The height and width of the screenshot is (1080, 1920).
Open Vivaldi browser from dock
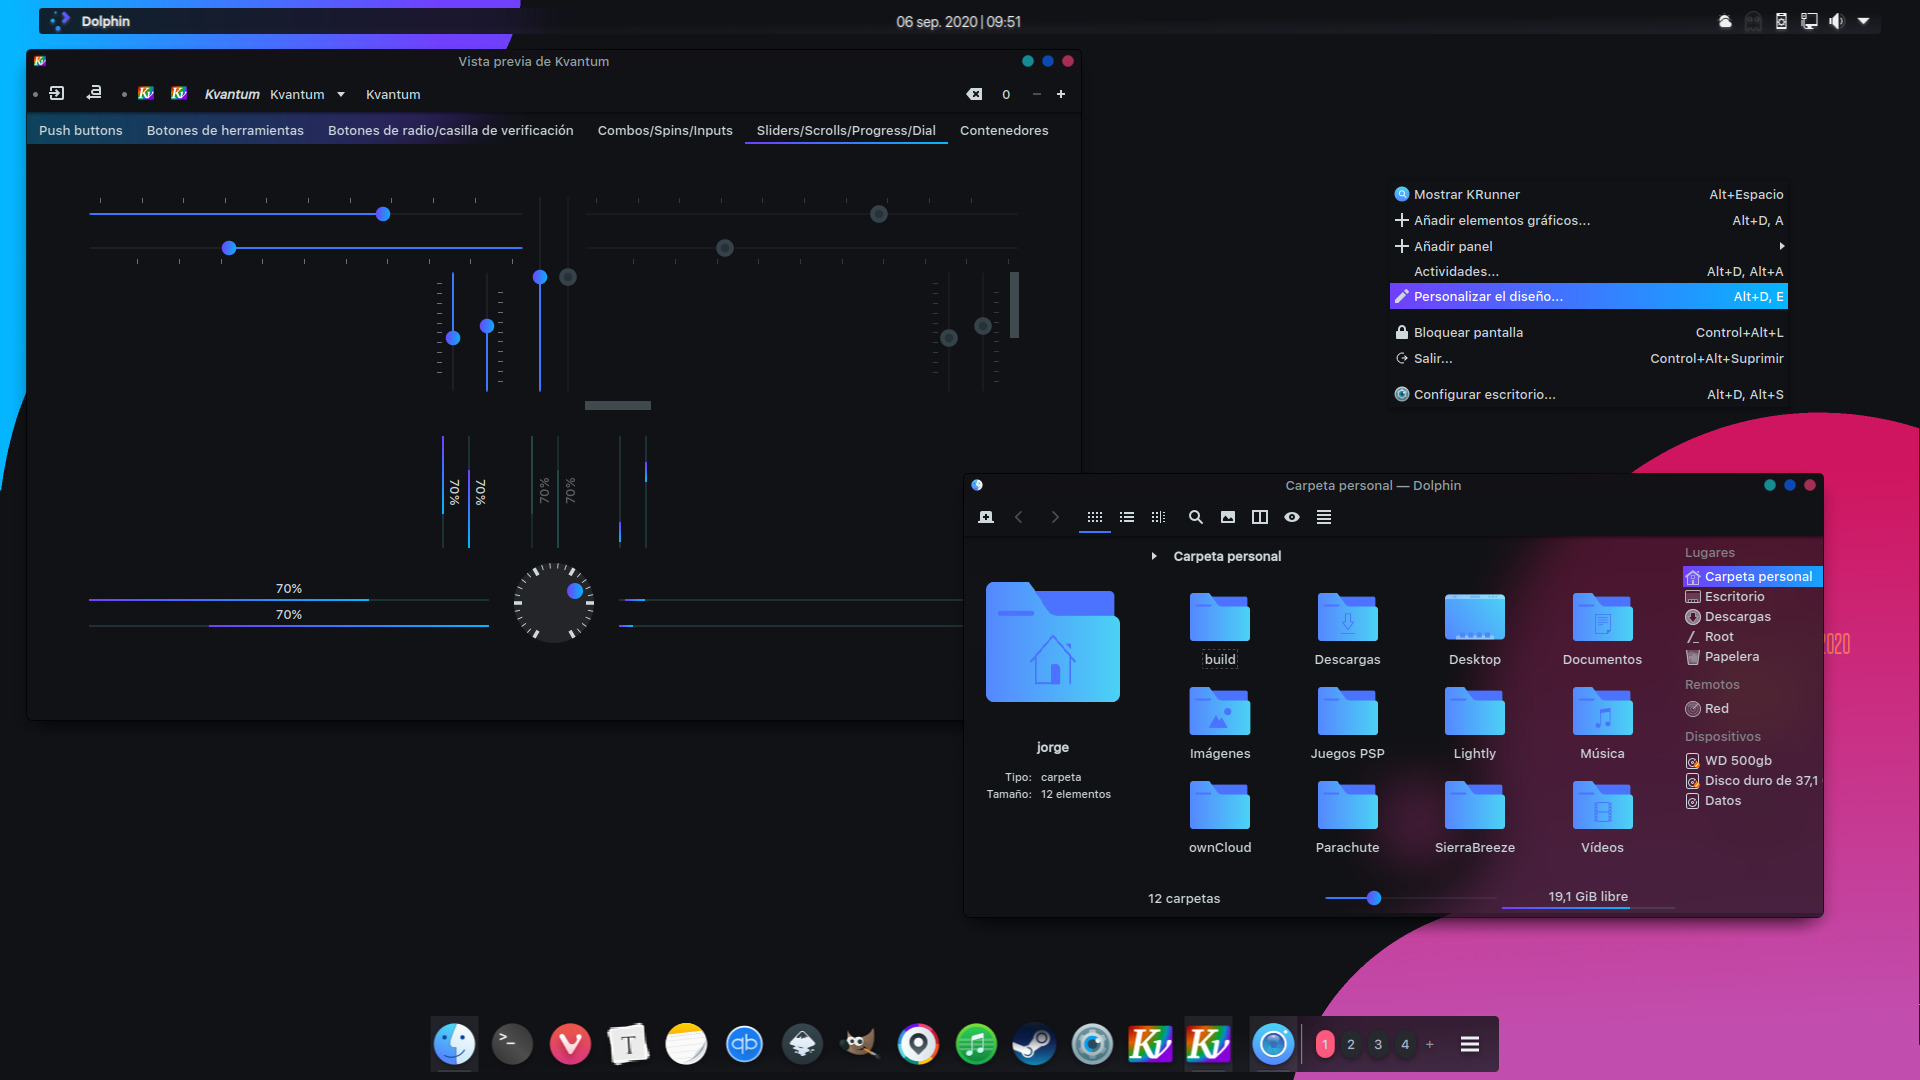[570, 1044]
